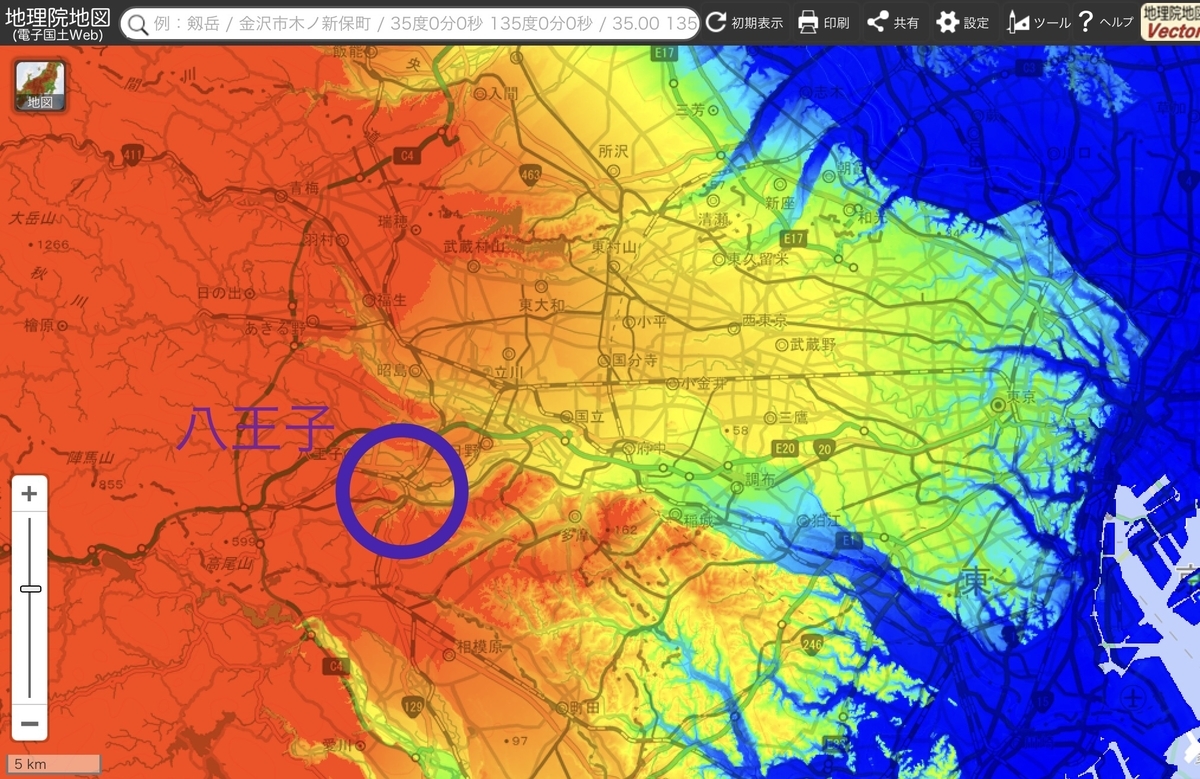
Task: Click the 福生 city label
Action: [390, 299]
